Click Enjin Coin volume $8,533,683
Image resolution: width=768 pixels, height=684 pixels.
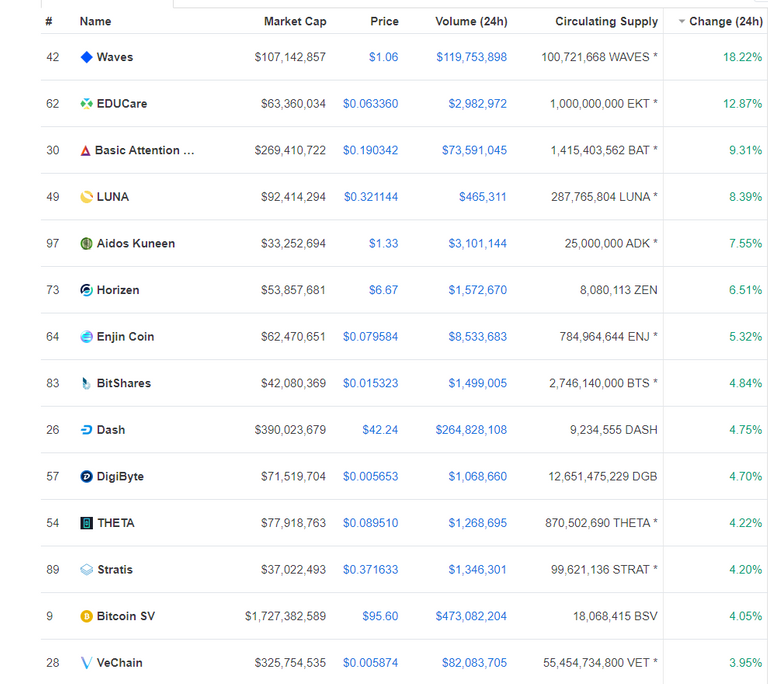(478, 337)
